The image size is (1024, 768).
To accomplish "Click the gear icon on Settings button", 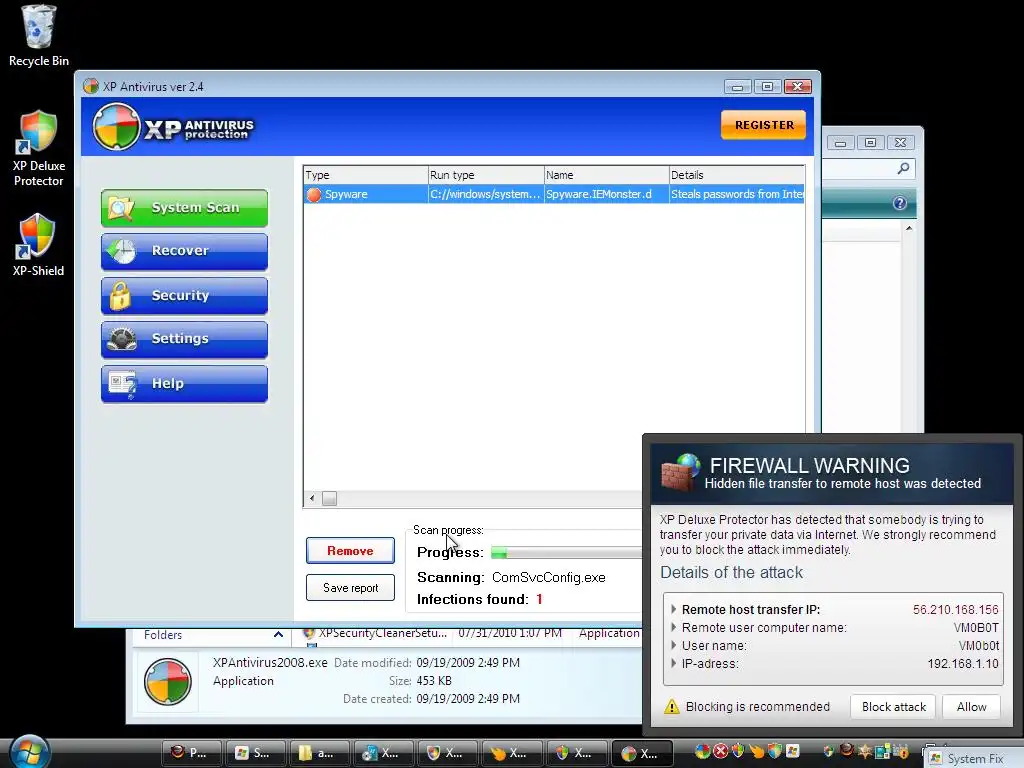I will pyautogui.click(x=121, y=339).
